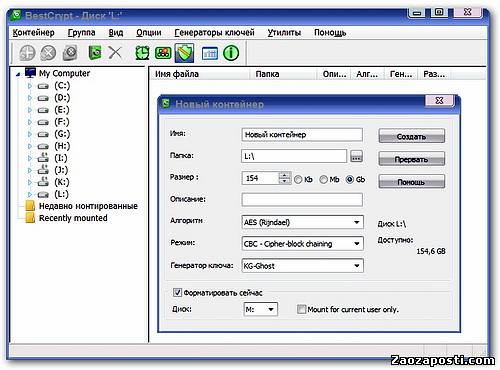Close the Новый контейнер dialog
This screenshot has width=500, height=370.
[x=439, y=100]
